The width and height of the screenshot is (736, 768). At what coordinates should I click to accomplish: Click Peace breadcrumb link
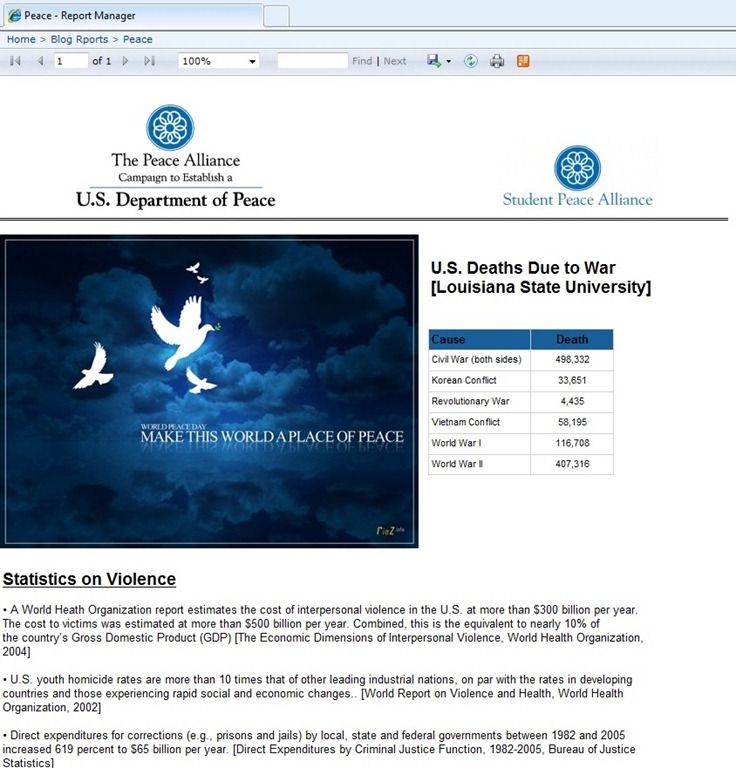pyautogui.click(x=138, y=39)
